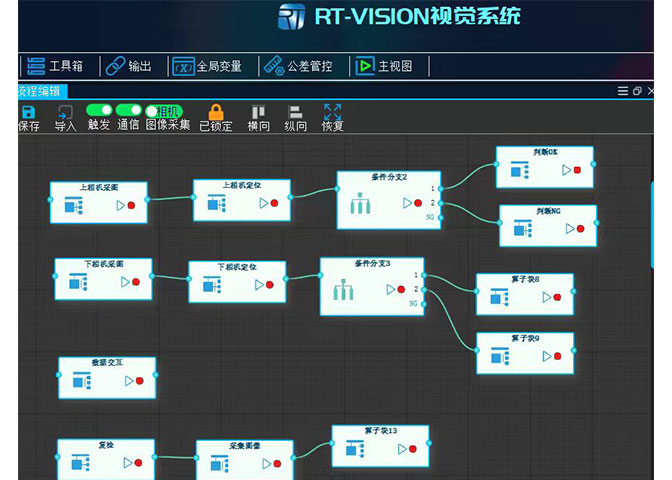The height and width of the screenshot is (480, 672).
Task: Click the 已锁定 padlock icon
Action: [216, 112]
